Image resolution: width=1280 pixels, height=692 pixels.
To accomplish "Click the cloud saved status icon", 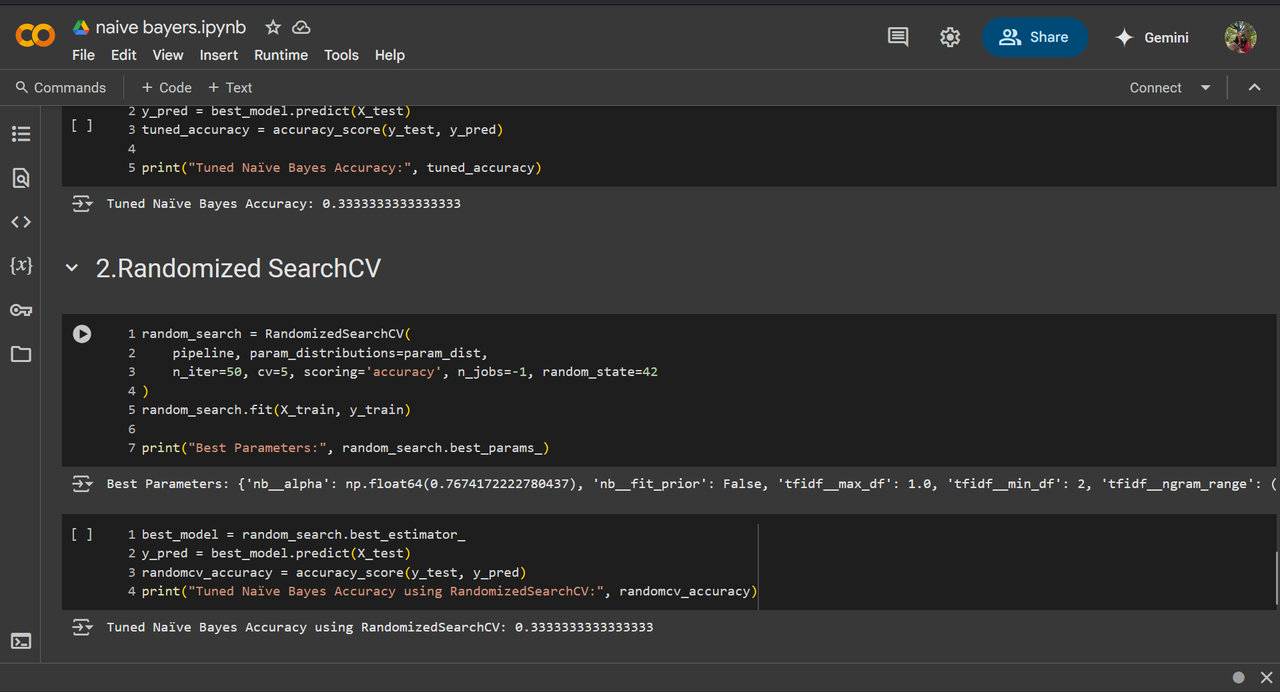I will [x=301, y=28].
